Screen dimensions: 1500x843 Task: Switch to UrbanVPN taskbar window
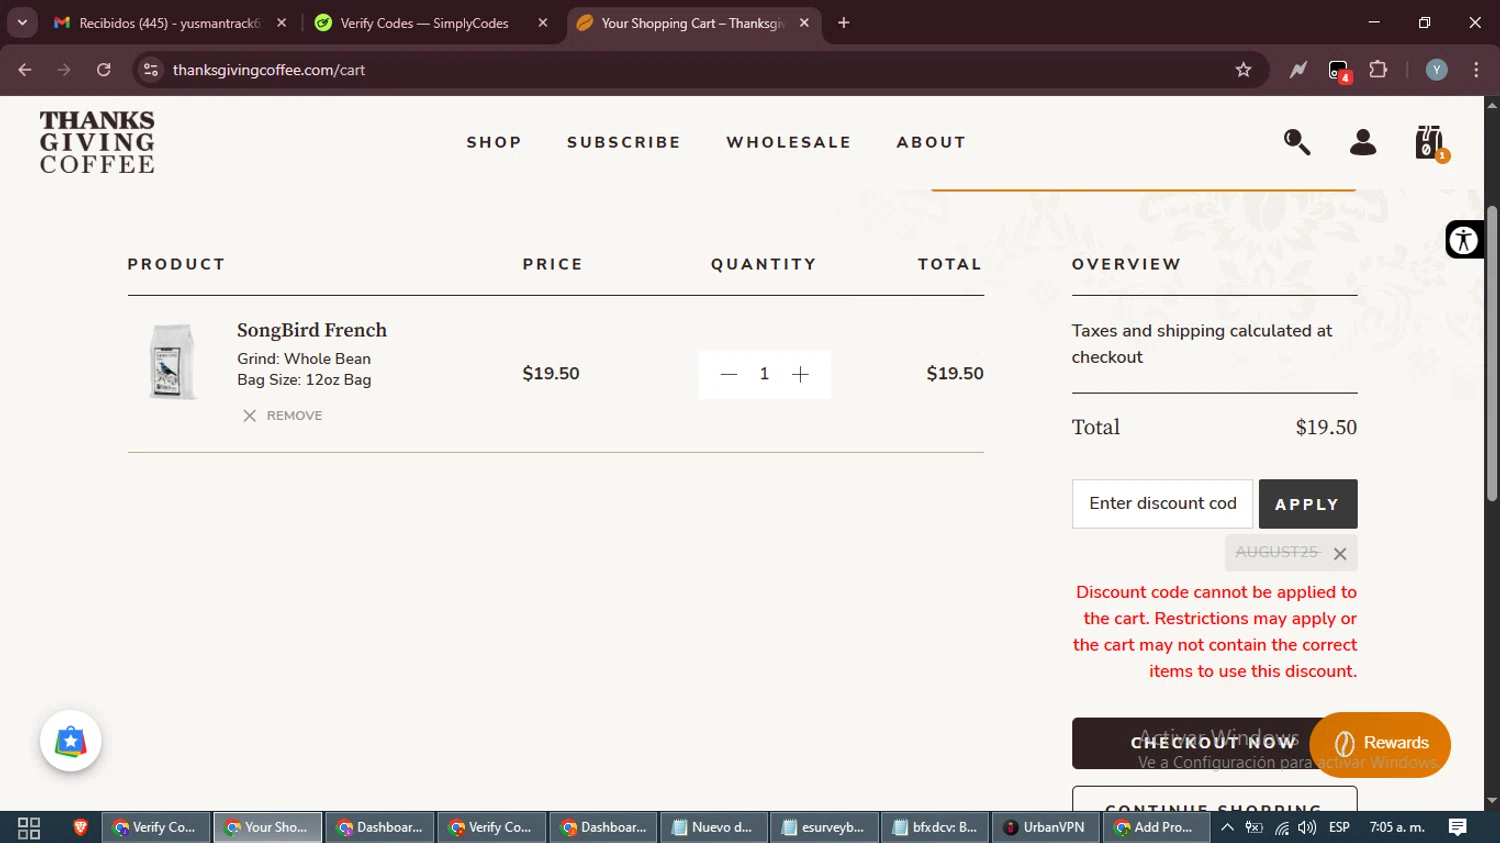1045,827
